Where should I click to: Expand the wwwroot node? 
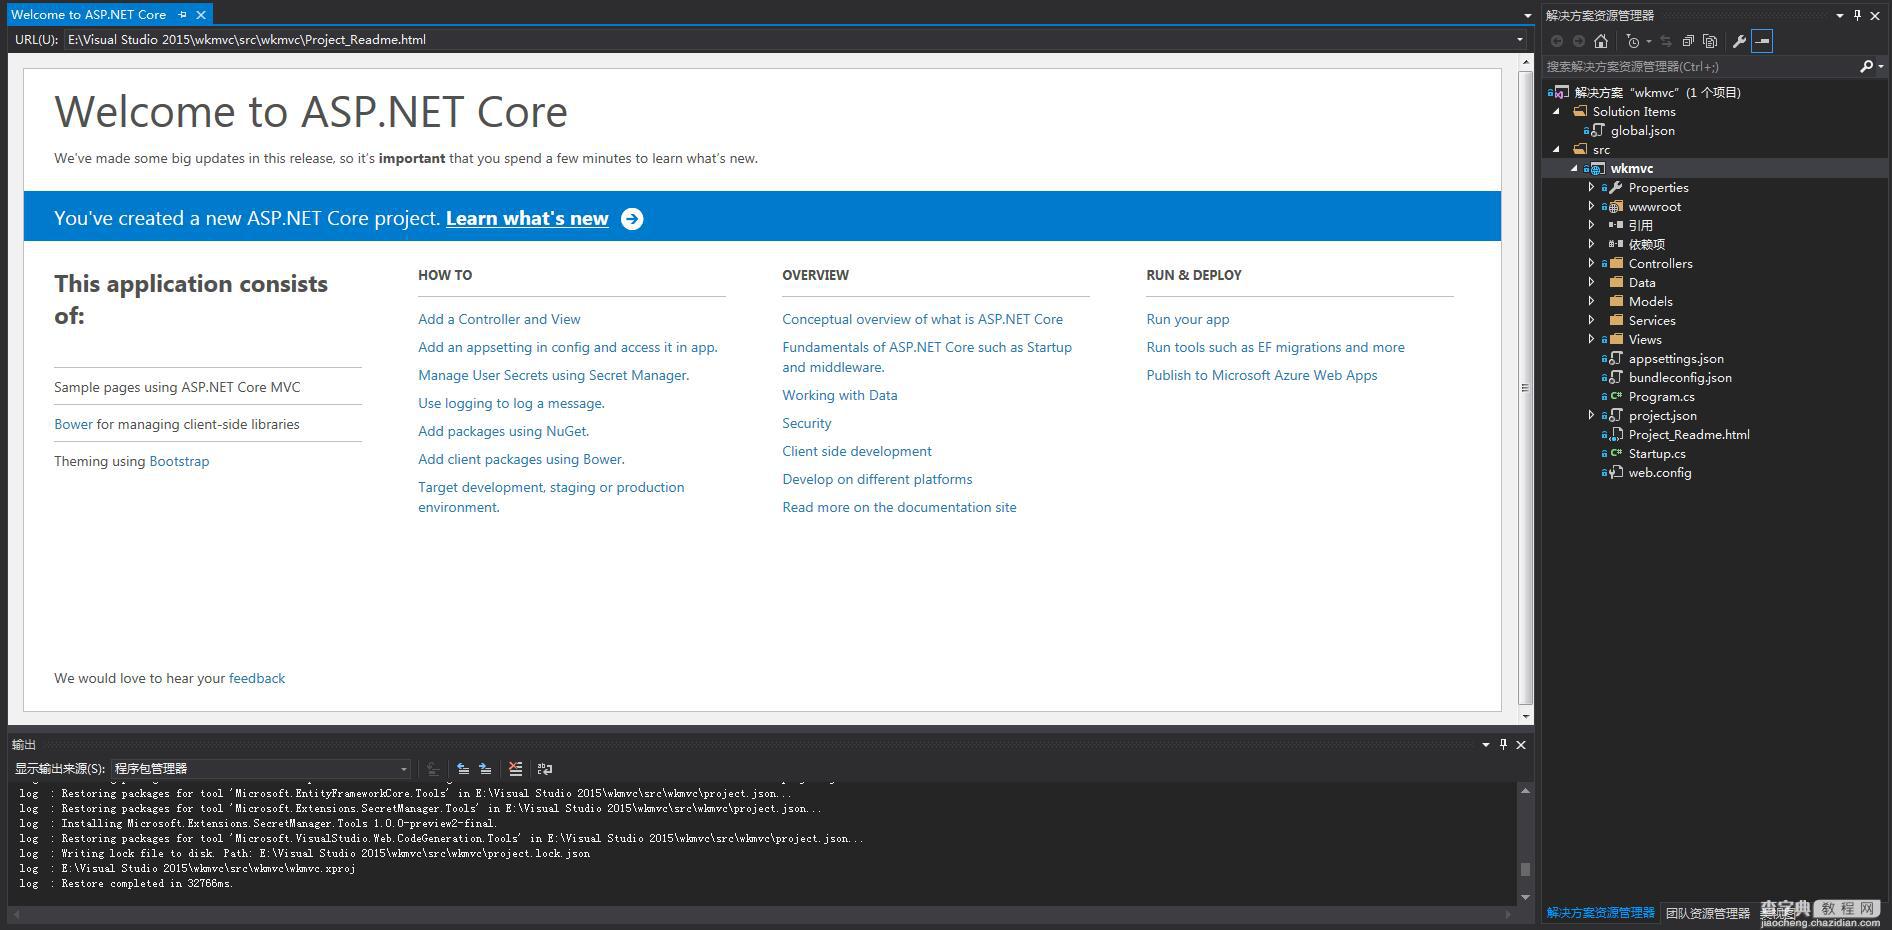[1591, 206]
